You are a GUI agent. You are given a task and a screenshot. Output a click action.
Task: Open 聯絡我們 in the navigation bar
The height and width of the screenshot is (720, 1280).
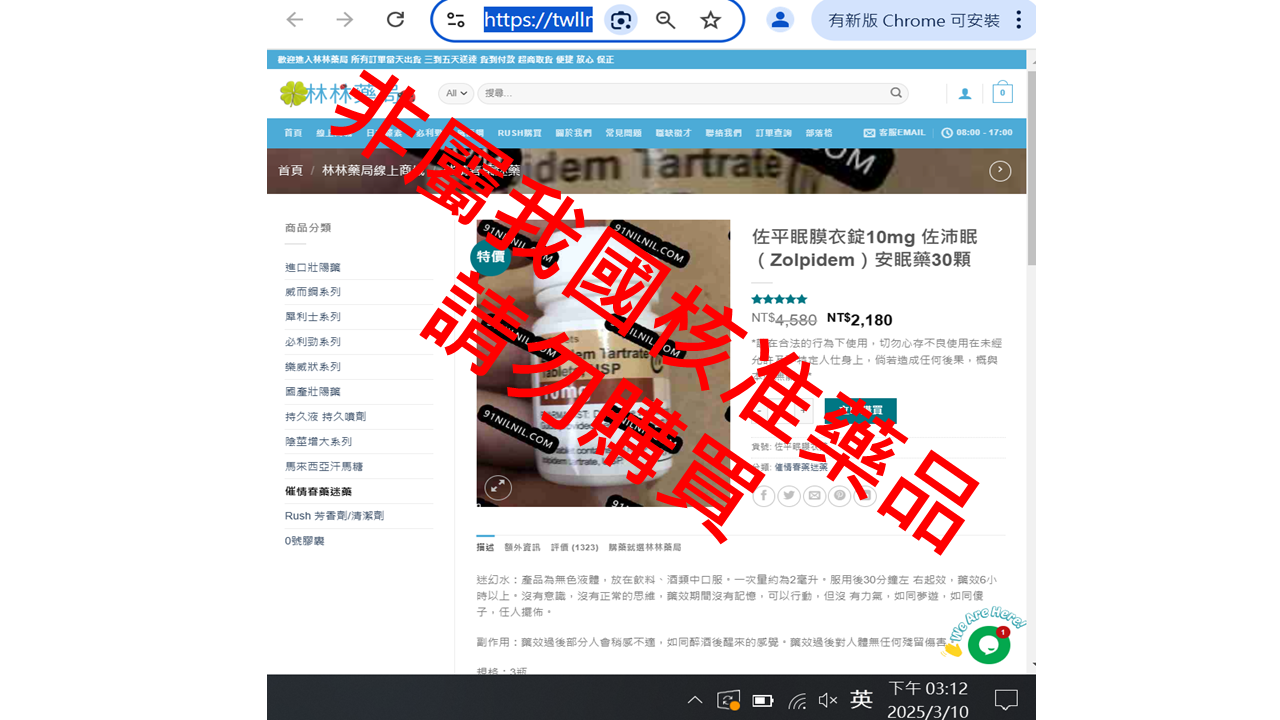pos(723,133)
